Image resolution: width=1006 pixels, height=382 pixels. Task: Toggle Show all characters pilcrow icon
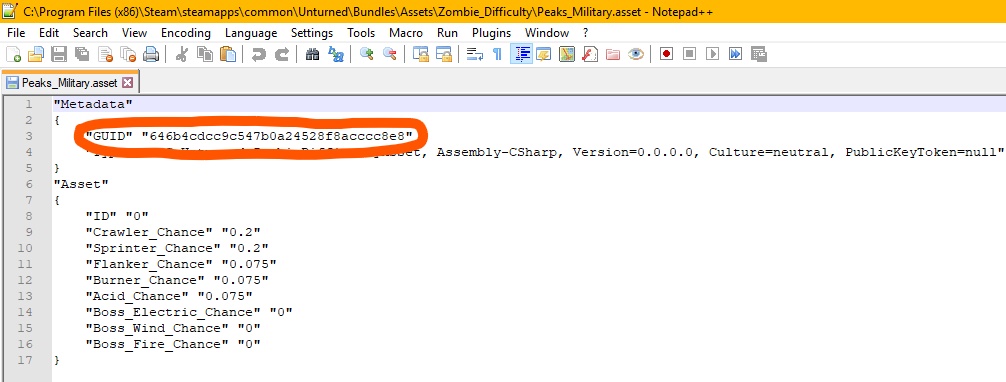(497, 55)
